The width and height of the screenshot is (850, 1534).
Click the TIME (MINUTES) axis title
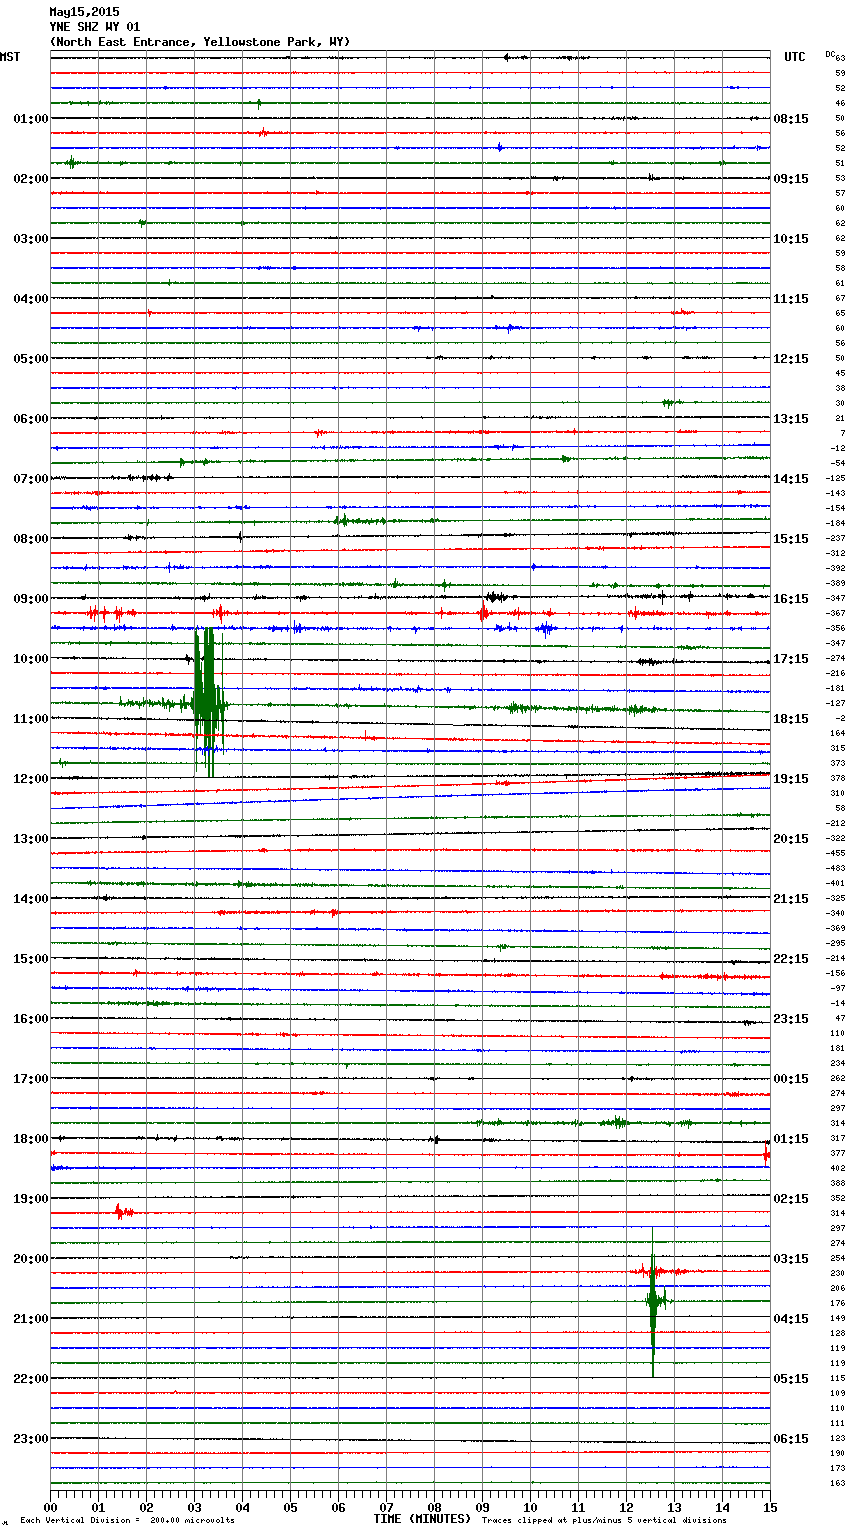(422, 1519)
